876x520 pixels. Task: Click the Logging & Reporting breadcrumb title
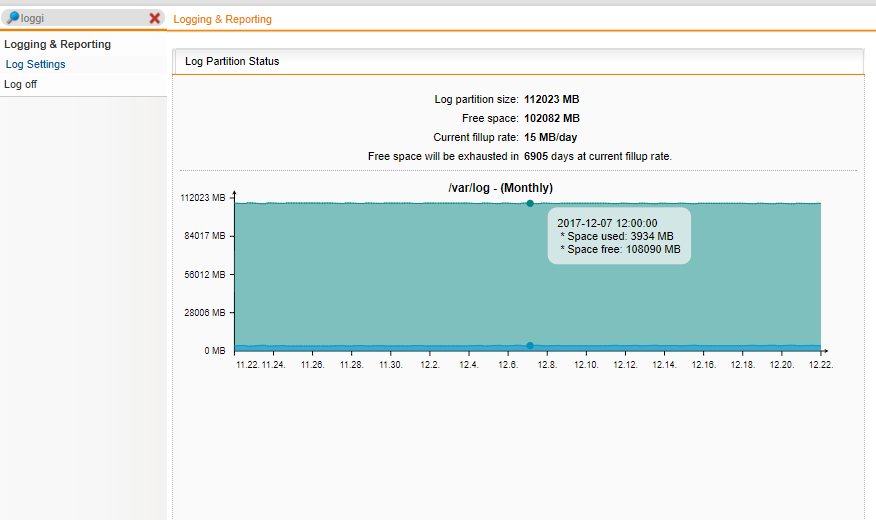[222, 19]
